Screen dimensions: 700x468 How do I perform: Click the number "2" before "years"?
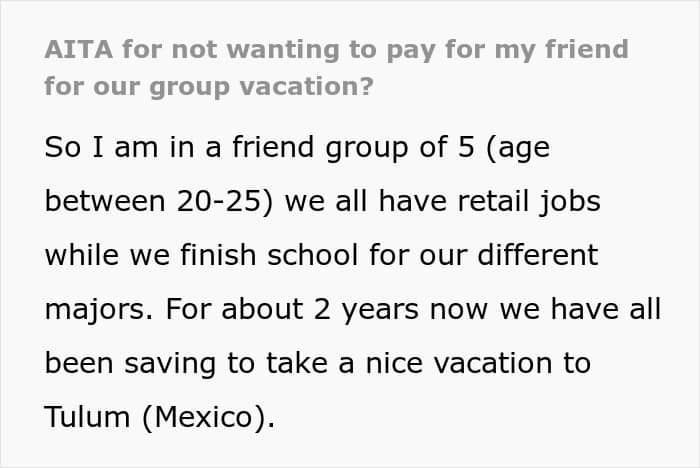[322, 309]
